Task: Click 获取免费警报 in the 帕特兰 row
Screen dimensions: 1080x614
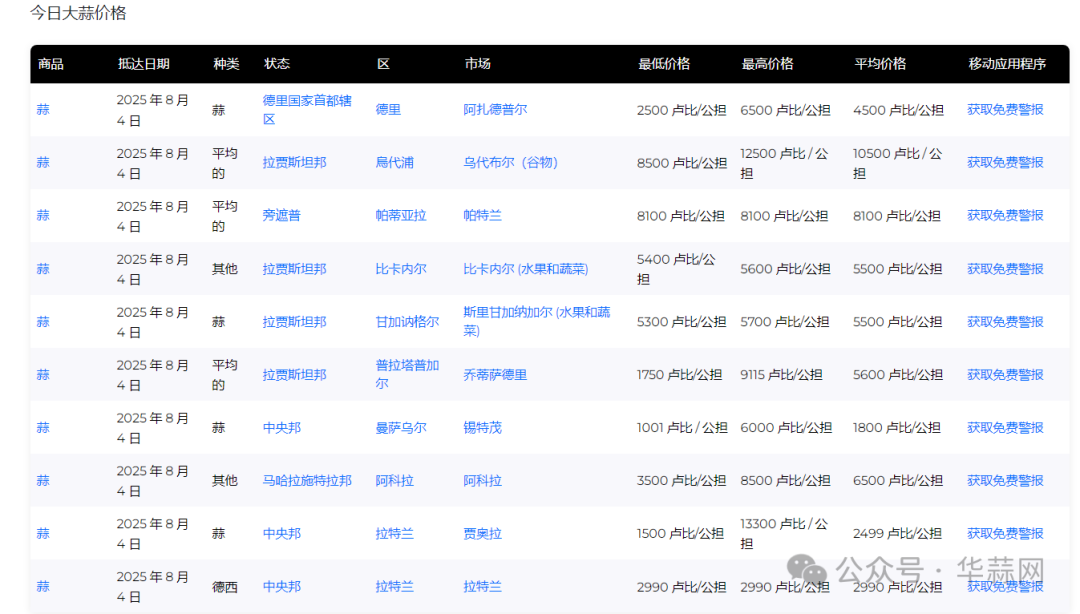Action: [1005, 216]
